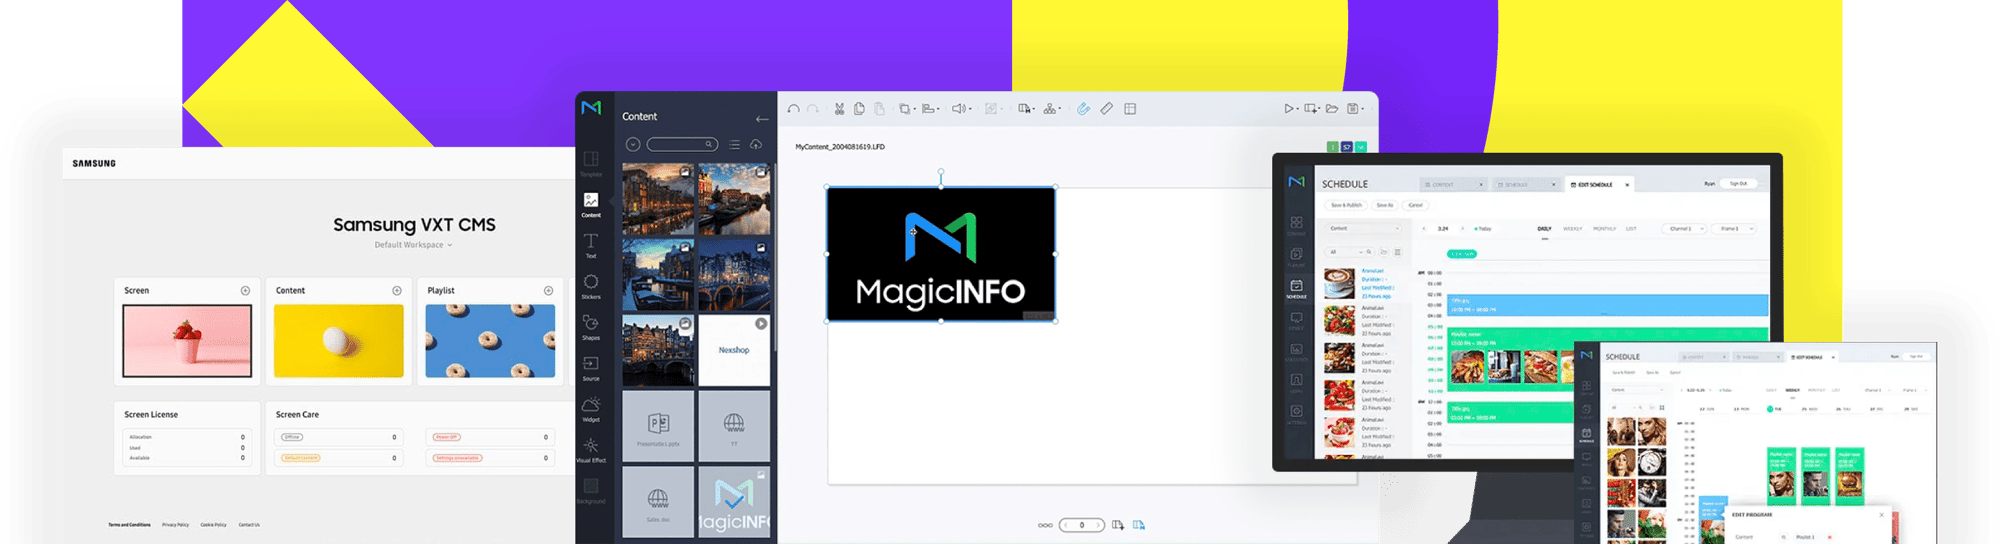2000x544 pixels.
Task: Add new Playlist with plus icon
Action: (548, 291)
